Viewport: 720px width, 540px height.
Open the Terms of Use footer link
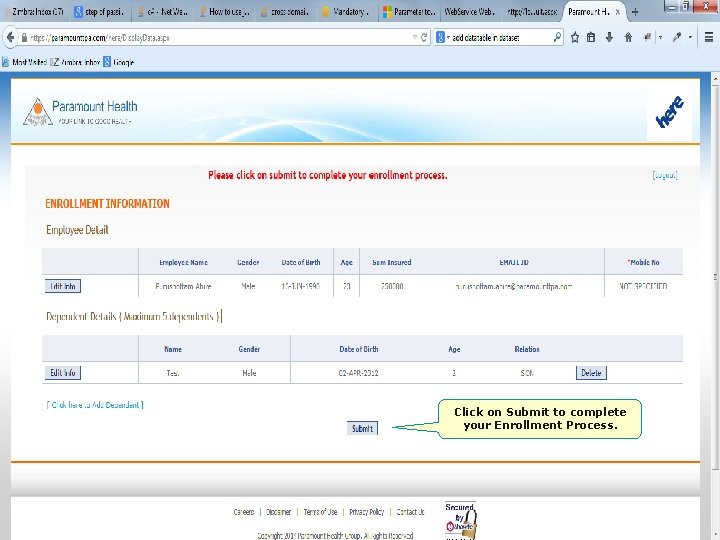(x=320, y=512)
